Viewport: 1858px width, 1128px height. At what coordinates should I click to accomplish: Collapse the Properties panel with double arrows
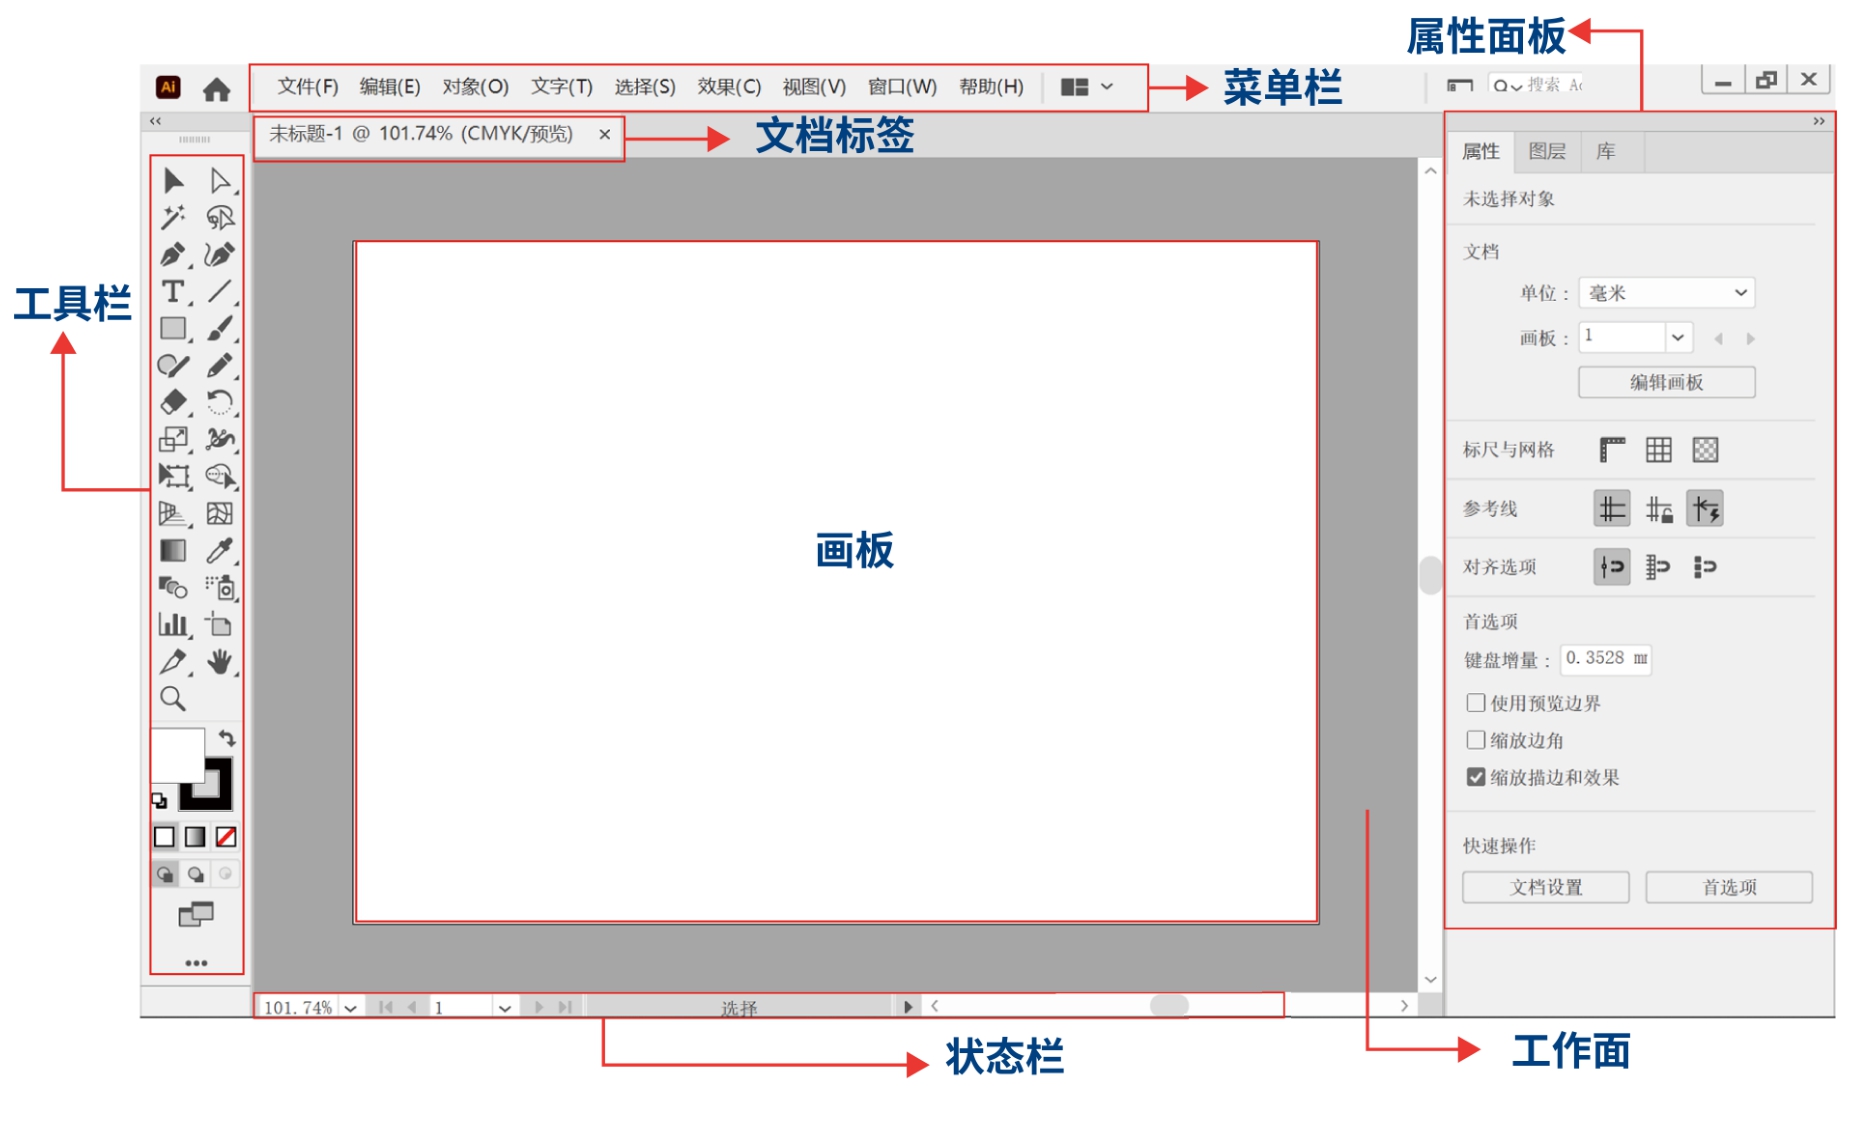pos(1819,121)
